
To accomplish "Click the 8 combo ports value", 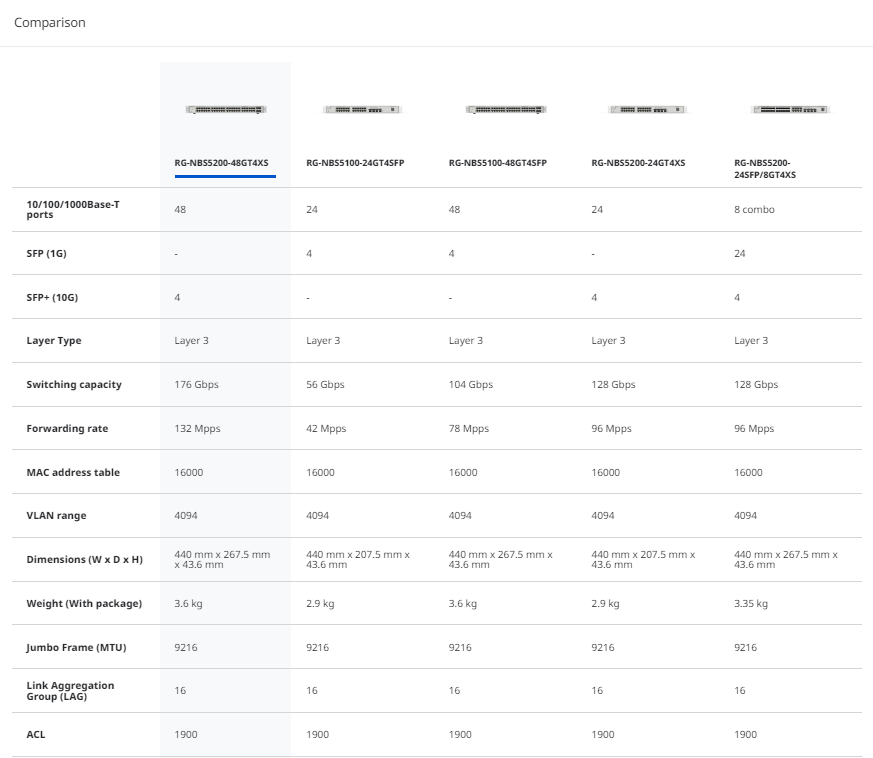I will [x=754, y=210].
